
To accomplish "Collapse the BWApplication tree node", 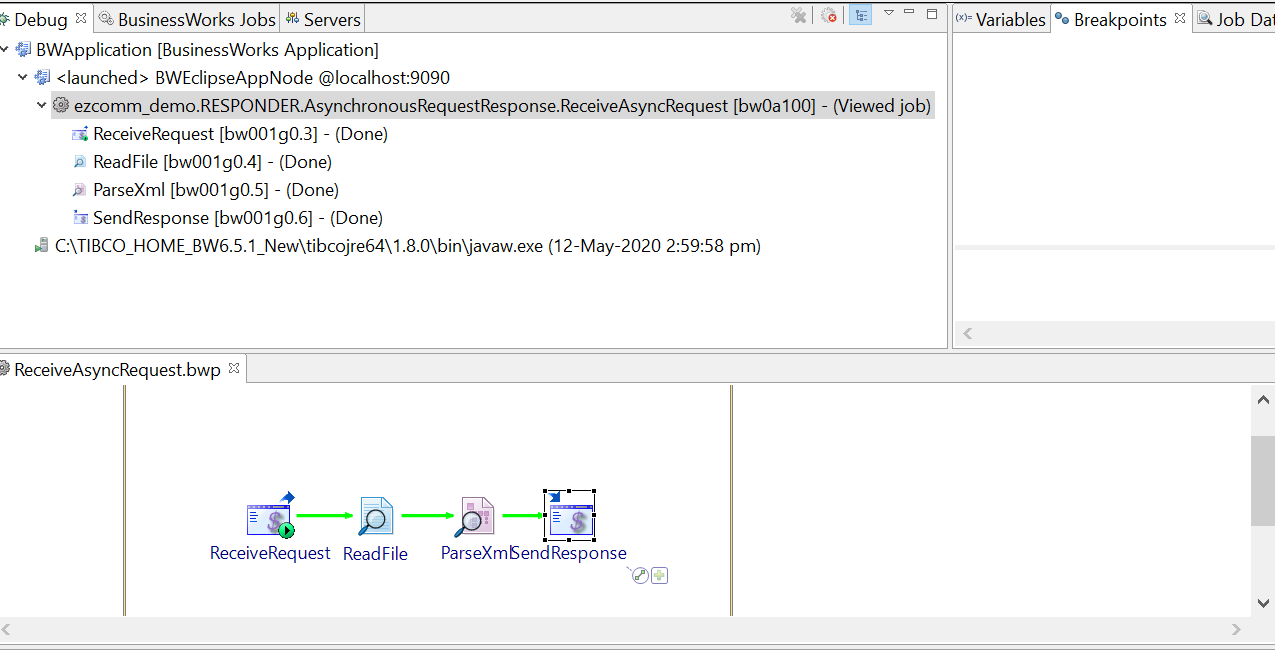I will [x=6, y=49].
